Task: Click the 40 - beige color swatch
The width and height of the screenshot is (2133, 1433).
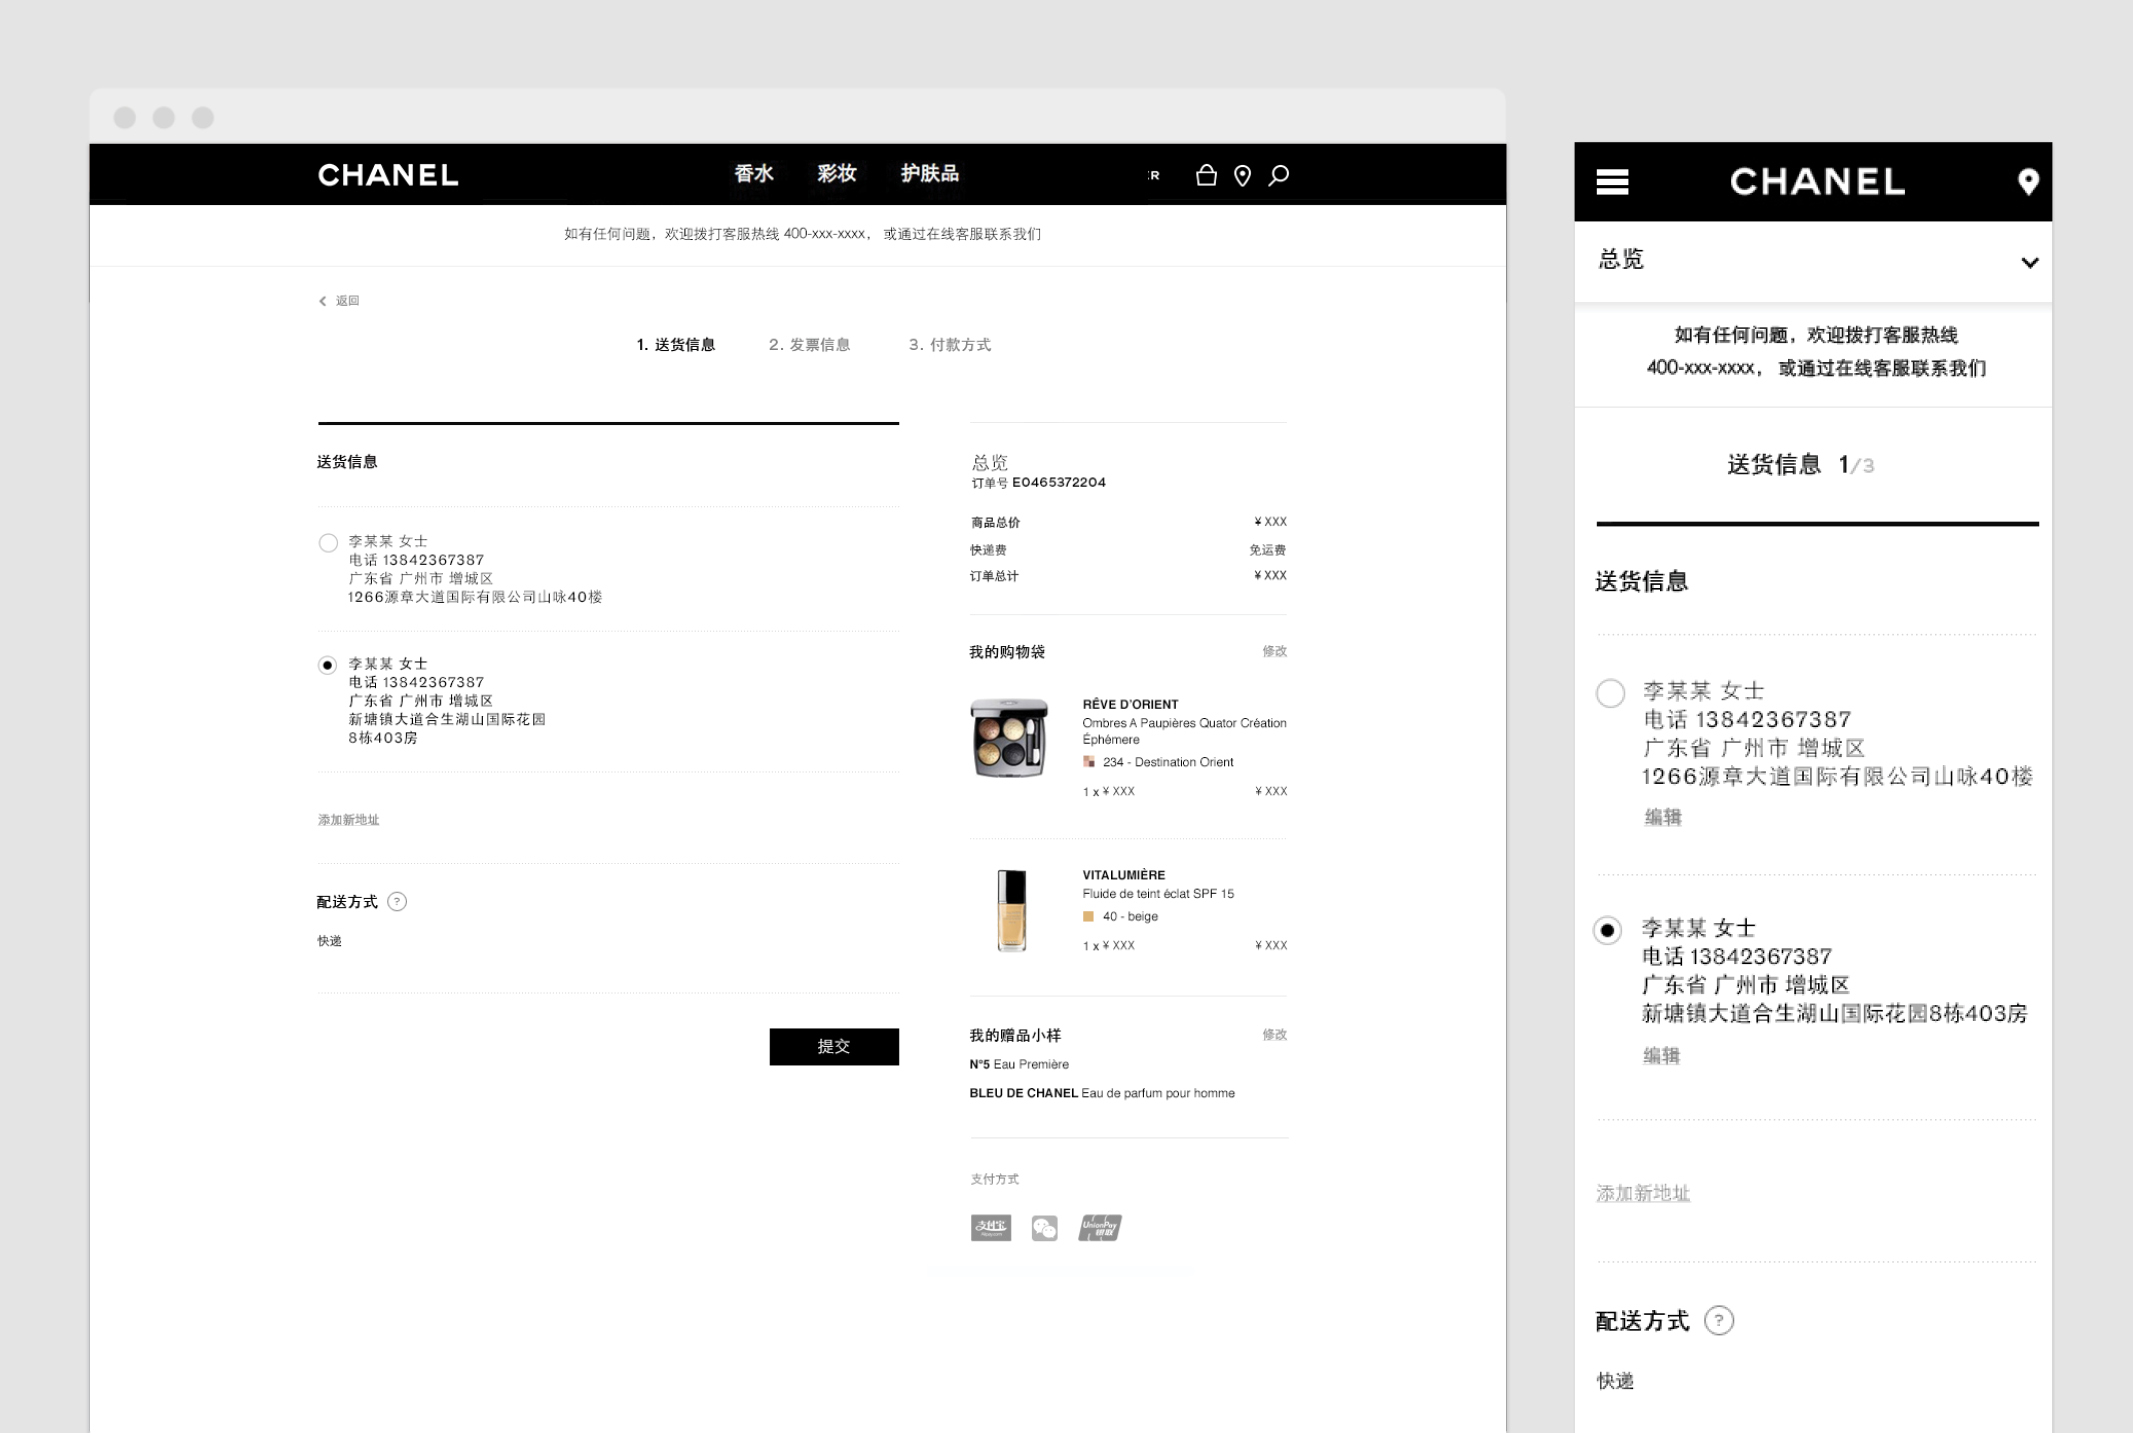Action: [1088, 916]
